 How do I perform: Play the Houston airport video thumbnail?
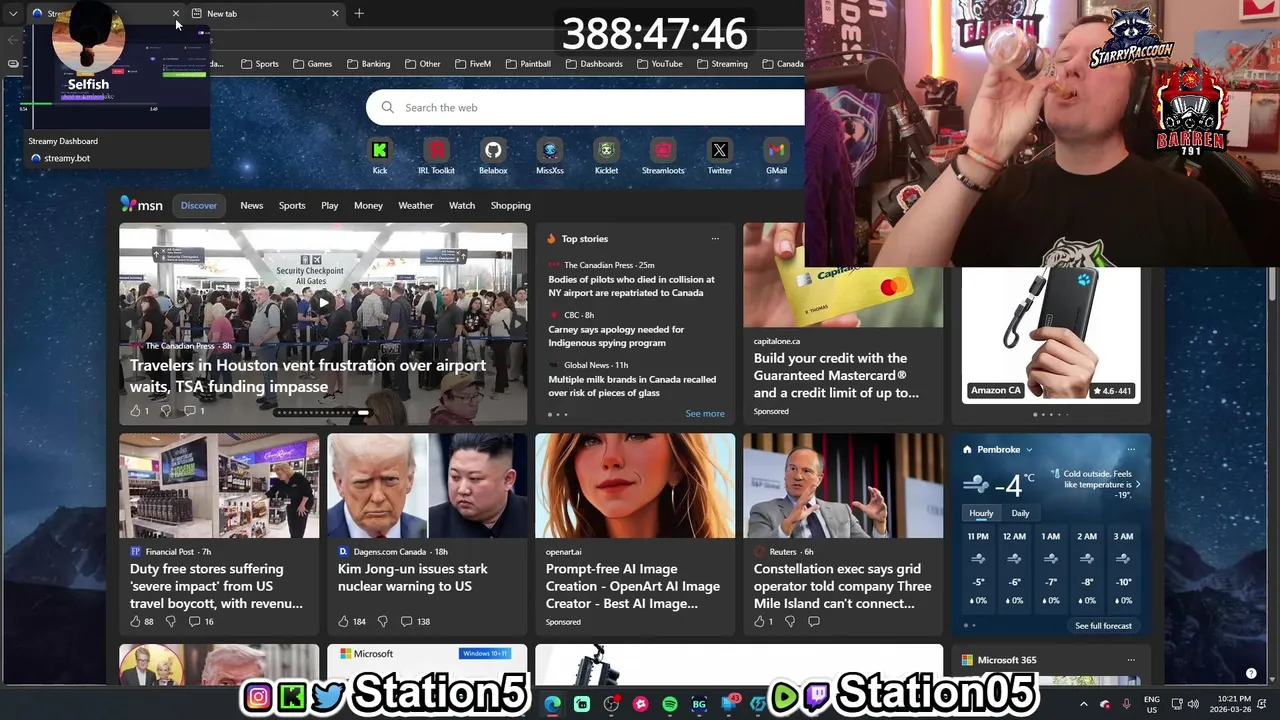tap(323, 301)
